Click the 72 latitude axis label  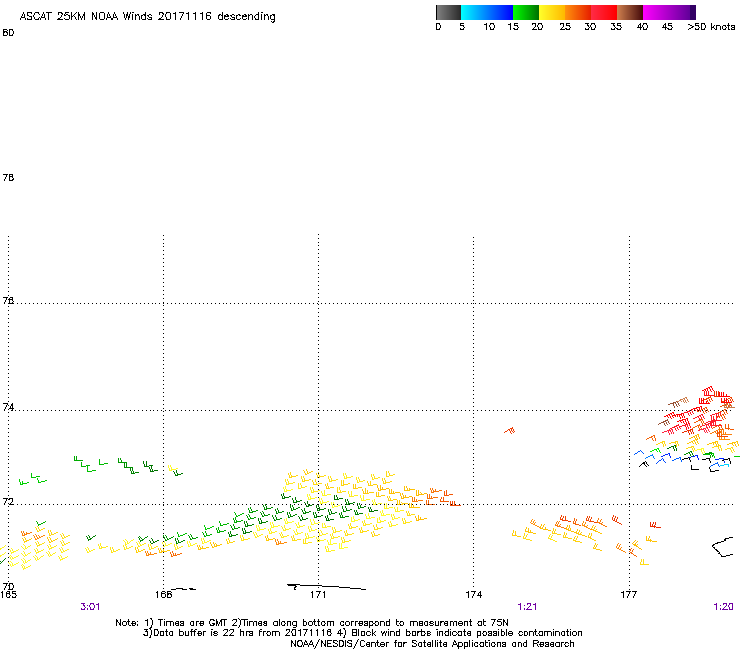click(x=8, y=501)
